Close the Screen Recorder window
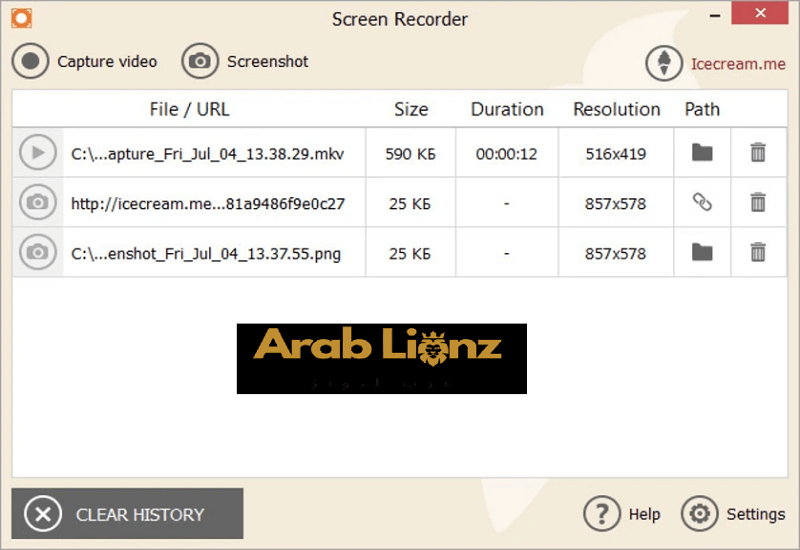The height and width of the screenshot is (550, 800). (x=760, y=13)
